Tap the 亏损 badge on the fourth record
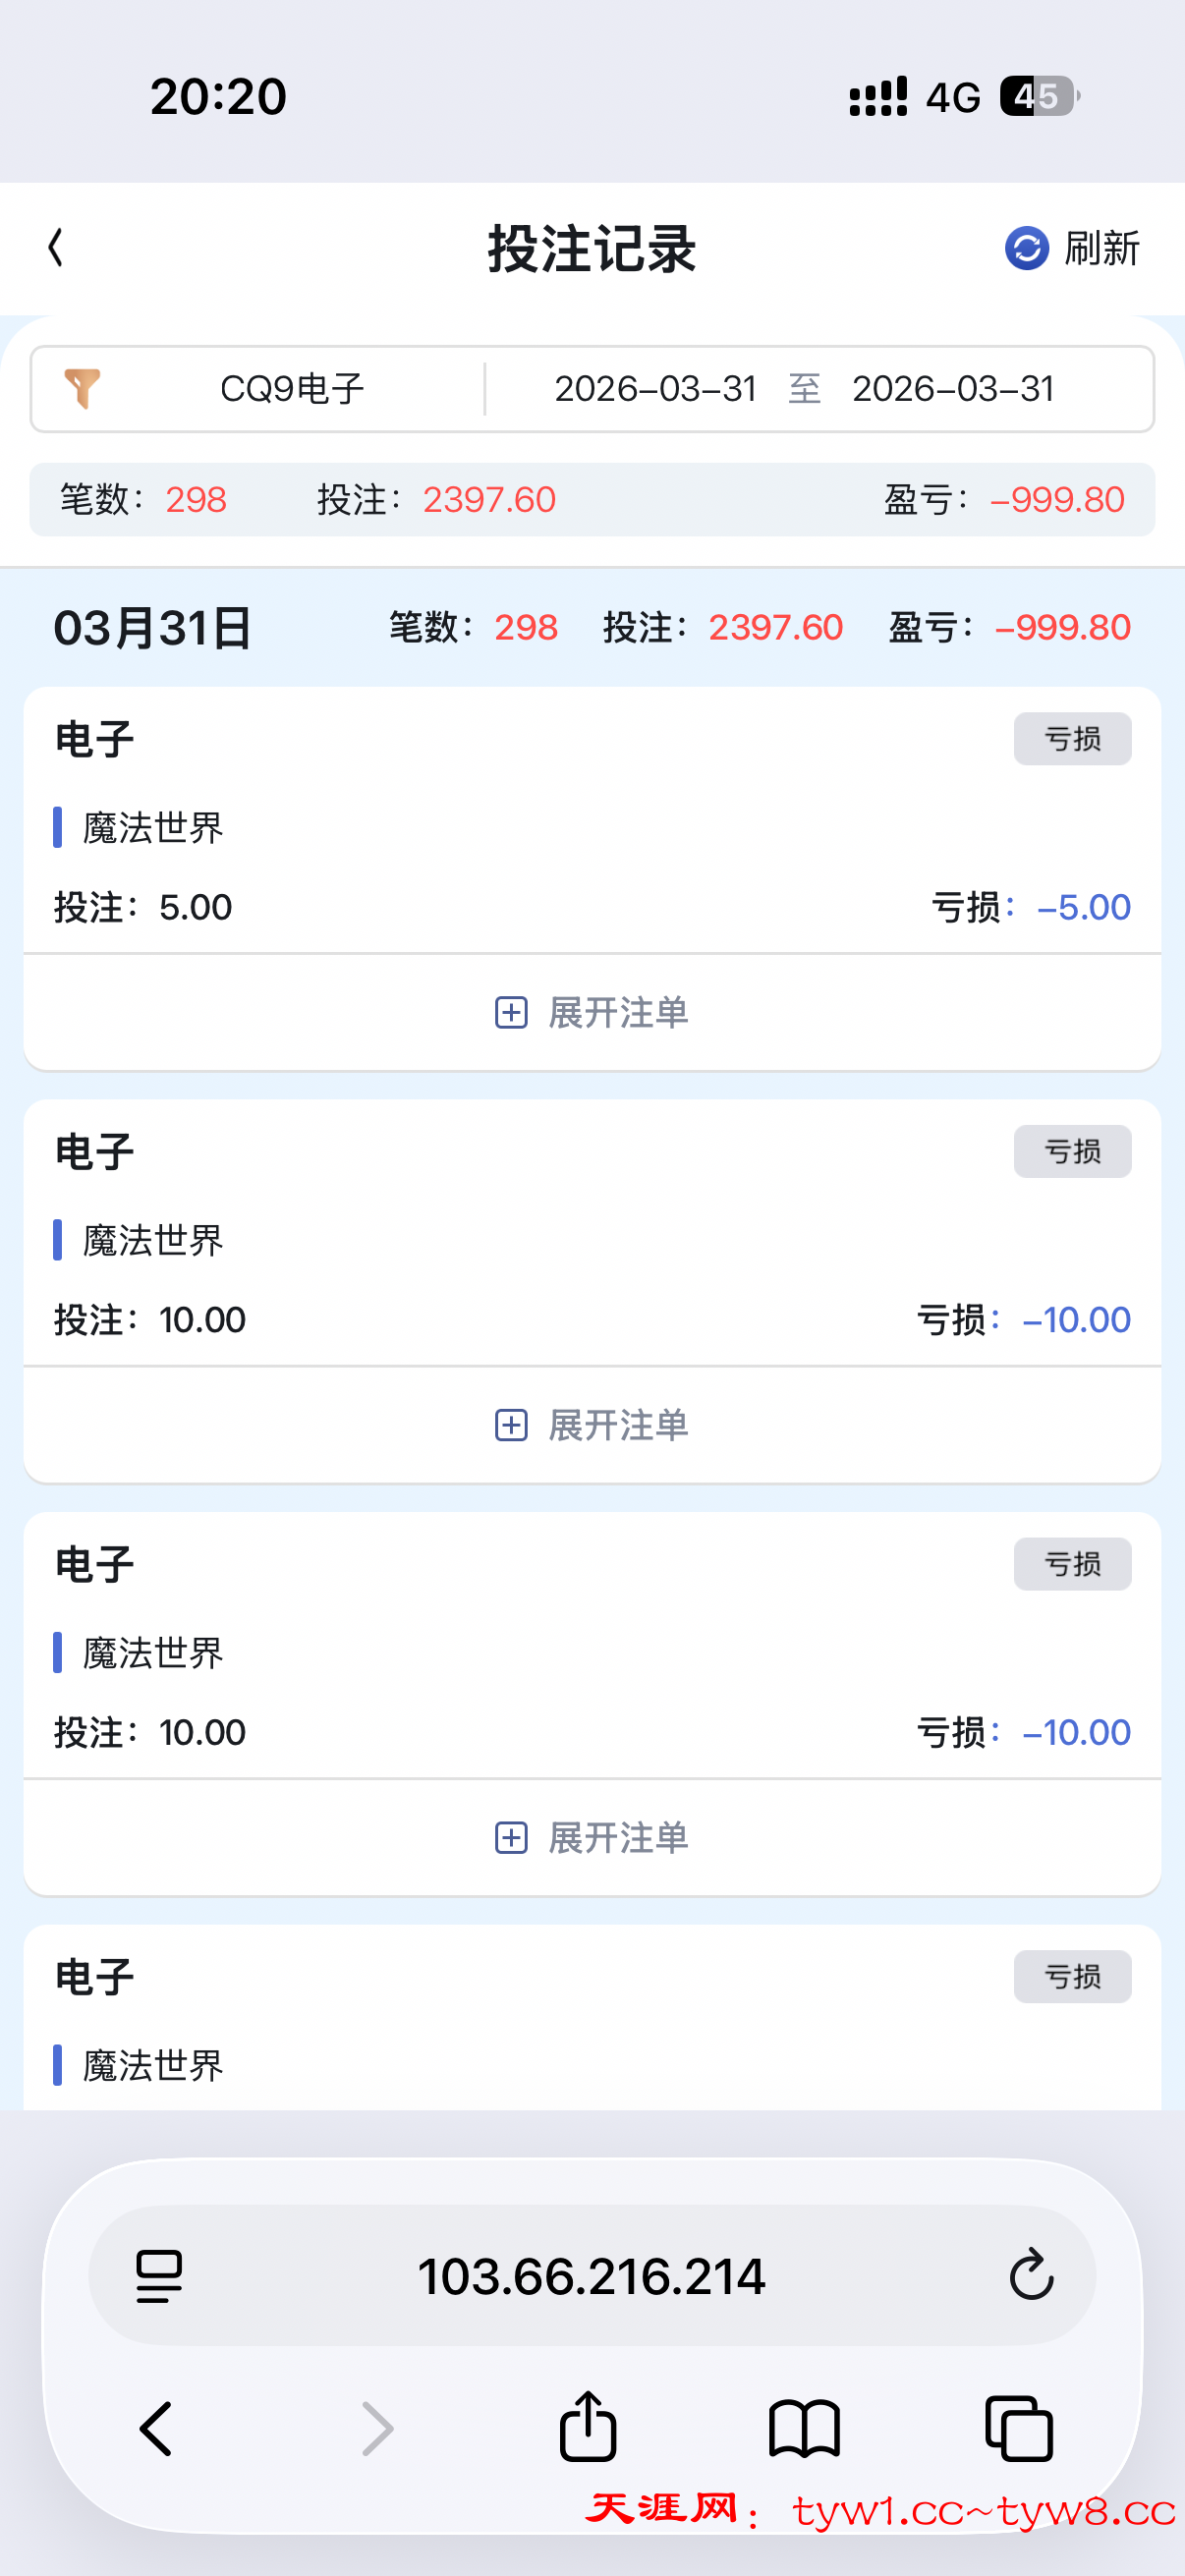Viewport: 1185px width, 2576px height. 1072,1976
